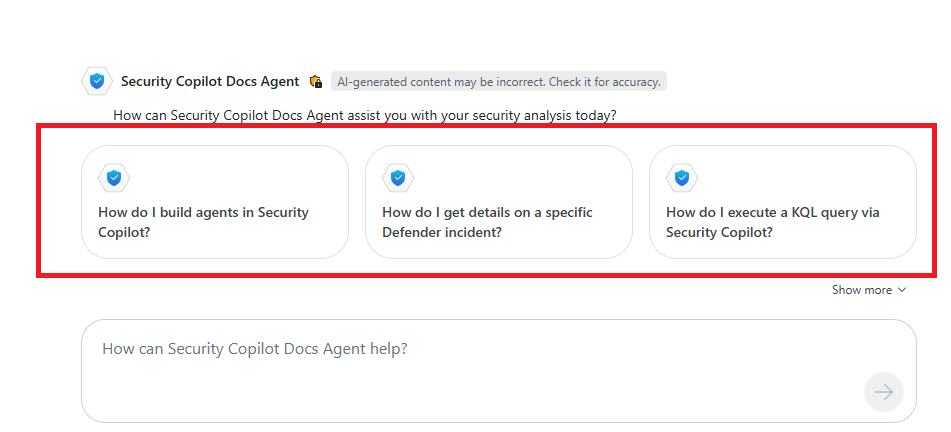The width and height of the screenshot is (951, 432).
Task: Click the Security Copilot Docs Agent title text
Action: point(210,81)
